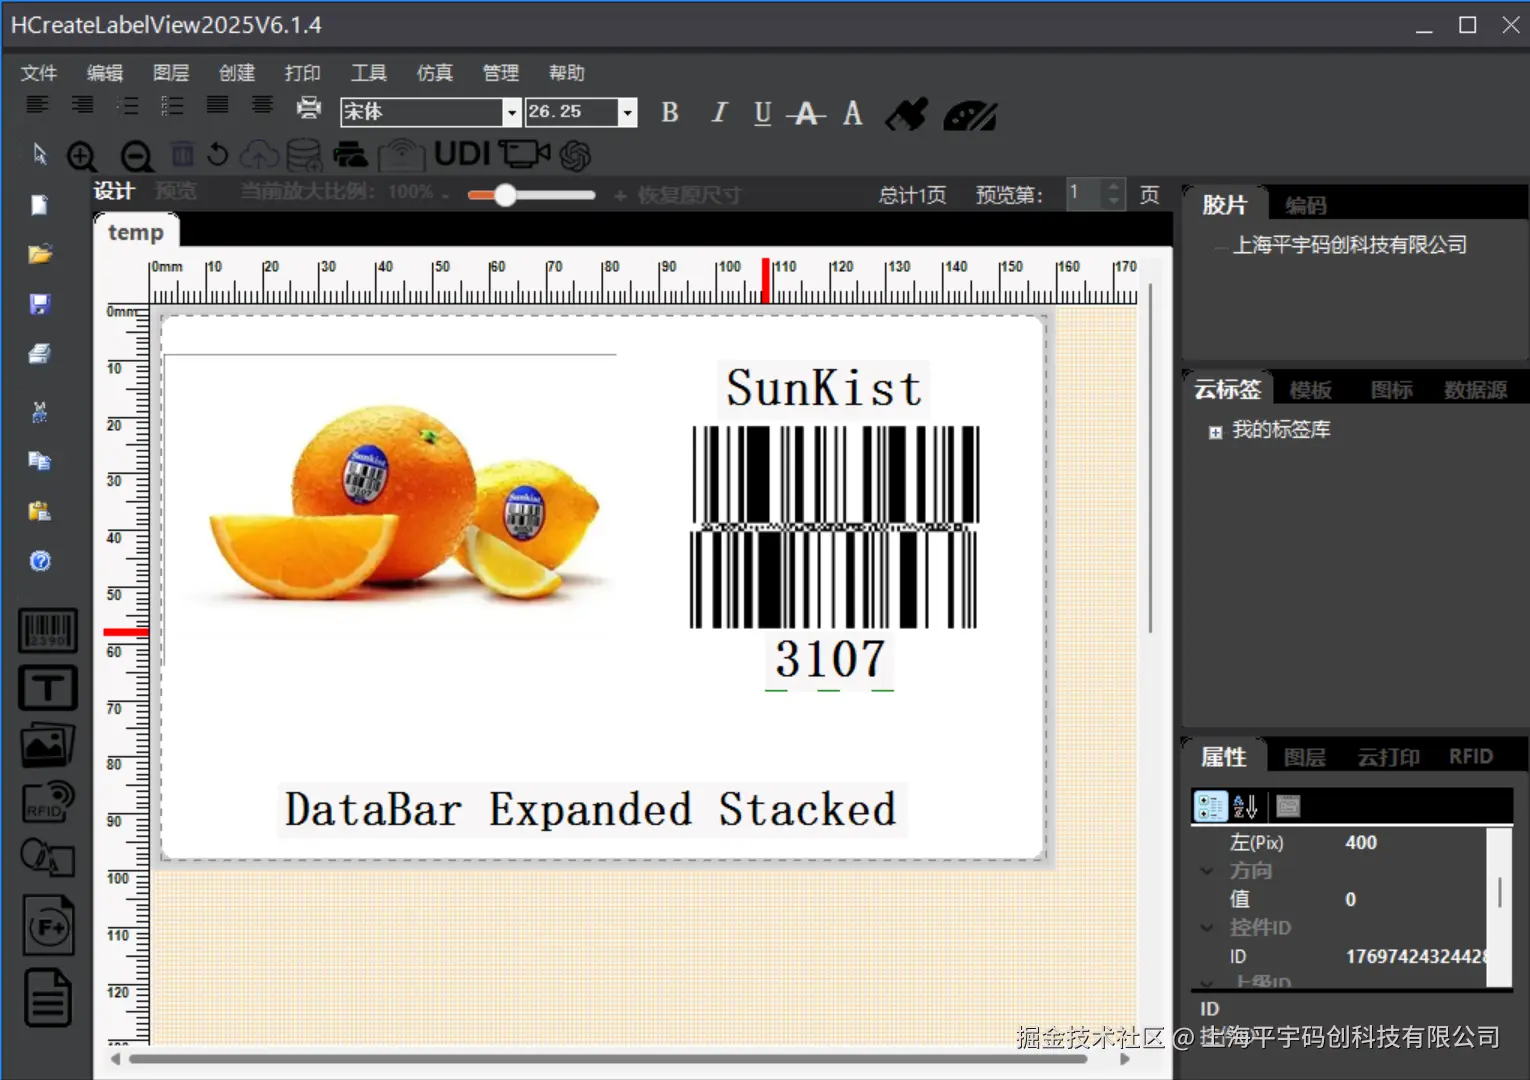This screenshot has height=1080, width=1530.
Task: Open the 打印 menu
Action: [x=303, y=73]
